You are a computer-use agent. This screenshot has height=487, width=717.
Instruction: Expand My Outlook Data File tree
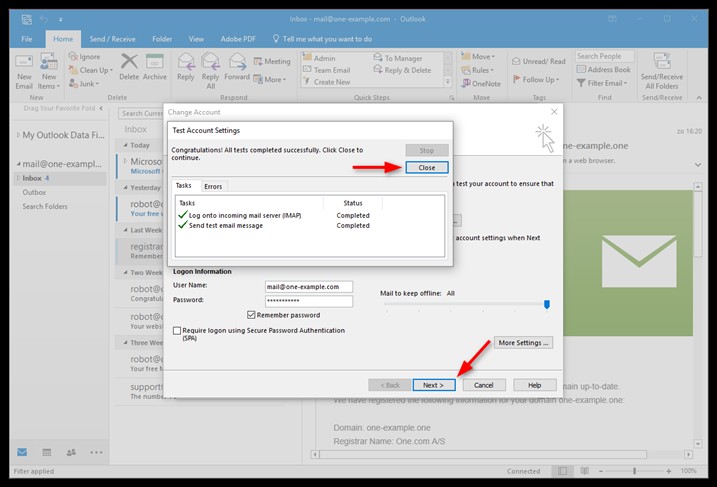tap(18, 135)
